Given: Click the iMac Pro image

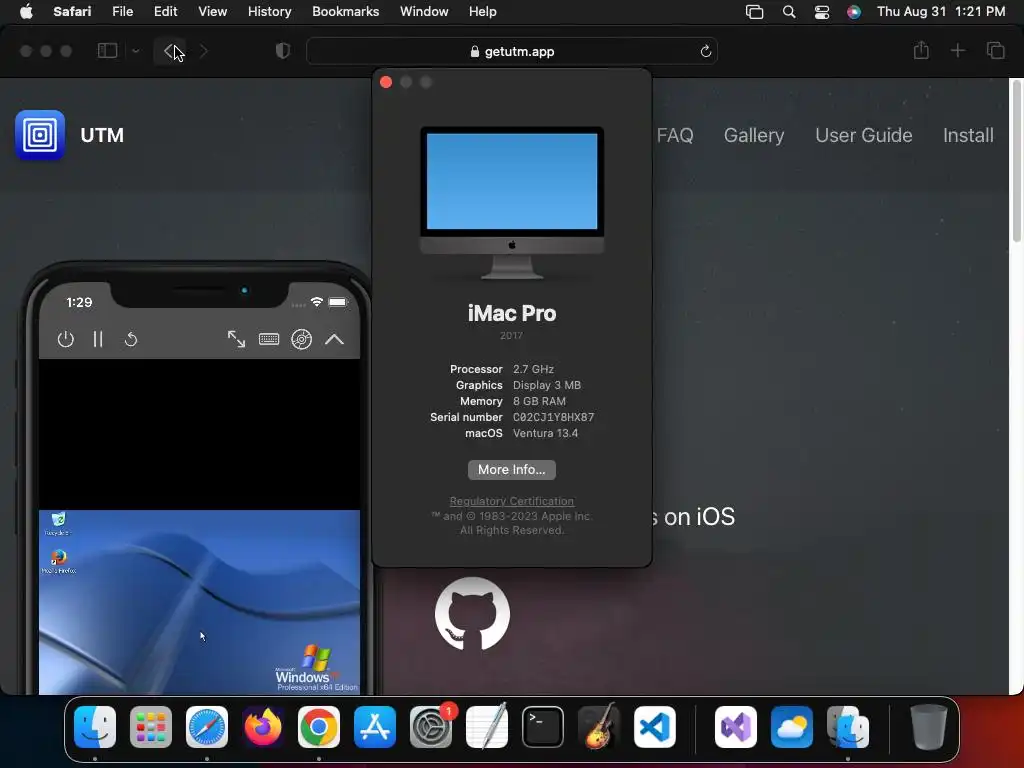Looking at the screenshot, I should 511,202.
